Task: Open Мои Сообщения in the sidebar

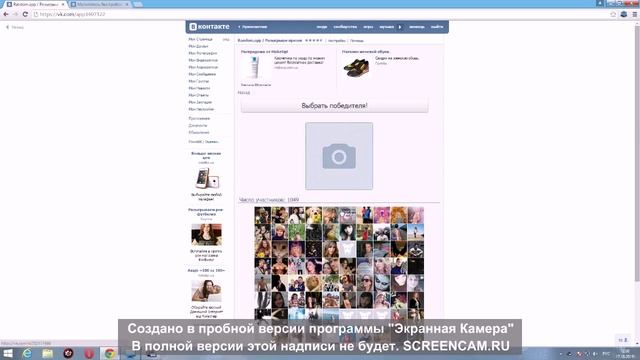Action: pos(202,74)
